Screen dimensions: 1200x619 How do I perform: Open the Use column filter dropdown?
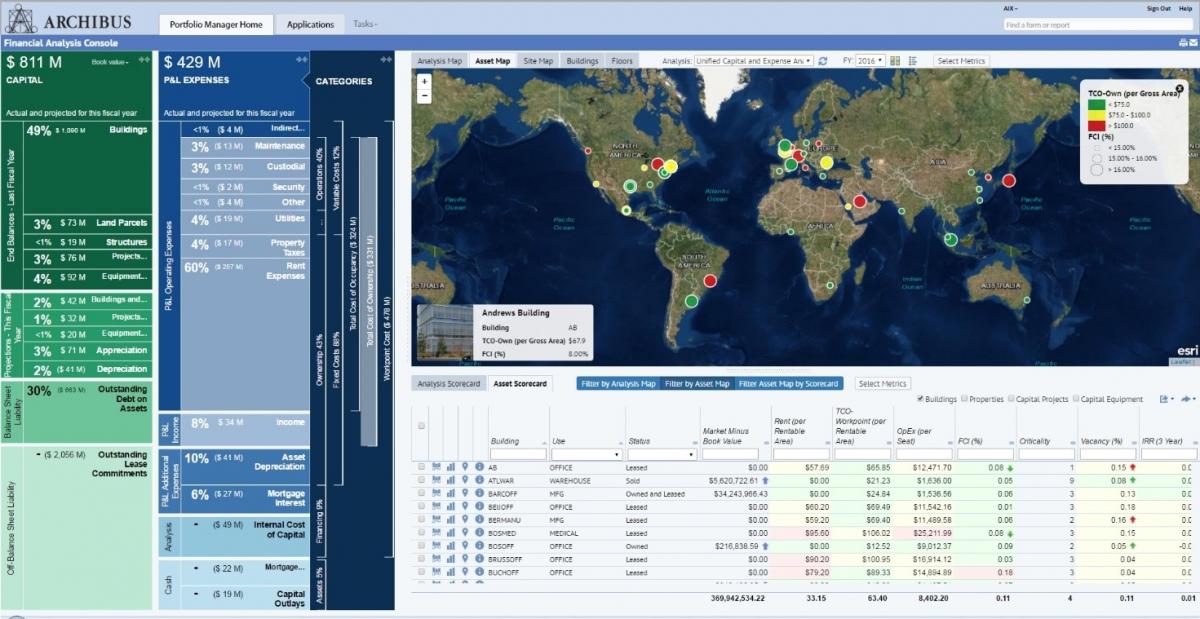pos(585,454)
